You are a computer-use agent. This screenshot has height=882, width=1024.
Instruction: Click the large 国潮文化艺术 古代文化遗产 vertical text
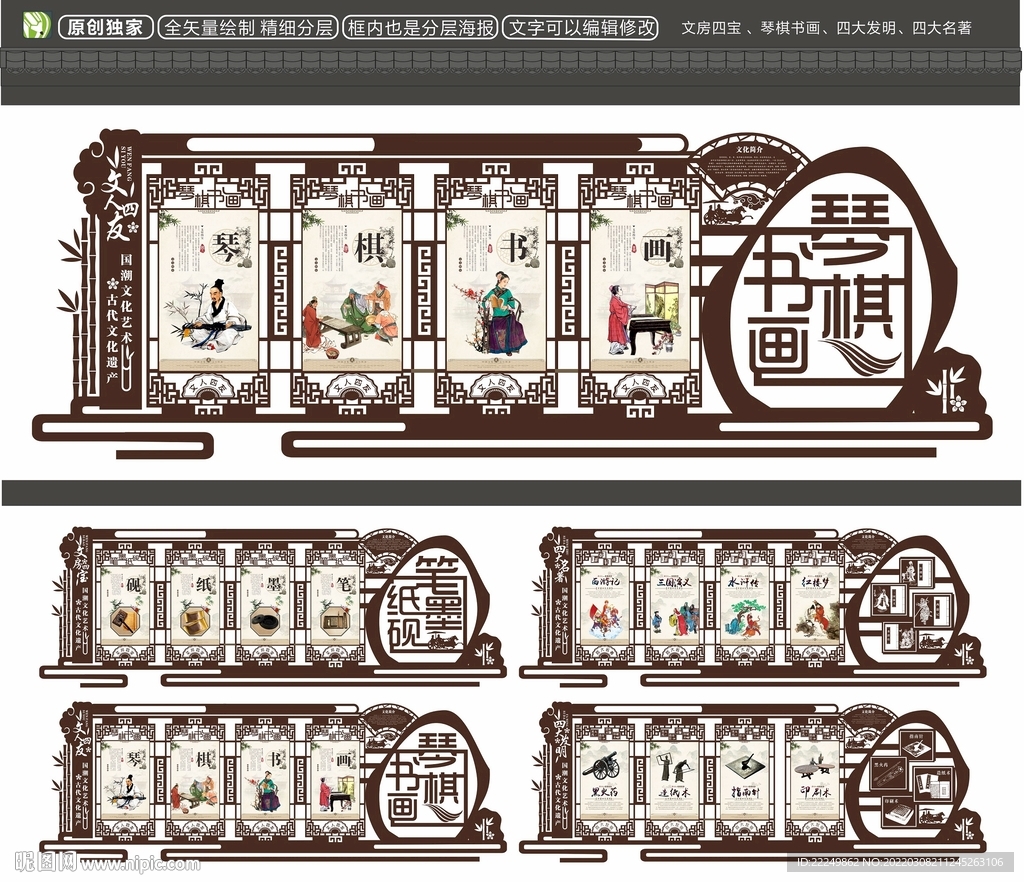120,317
